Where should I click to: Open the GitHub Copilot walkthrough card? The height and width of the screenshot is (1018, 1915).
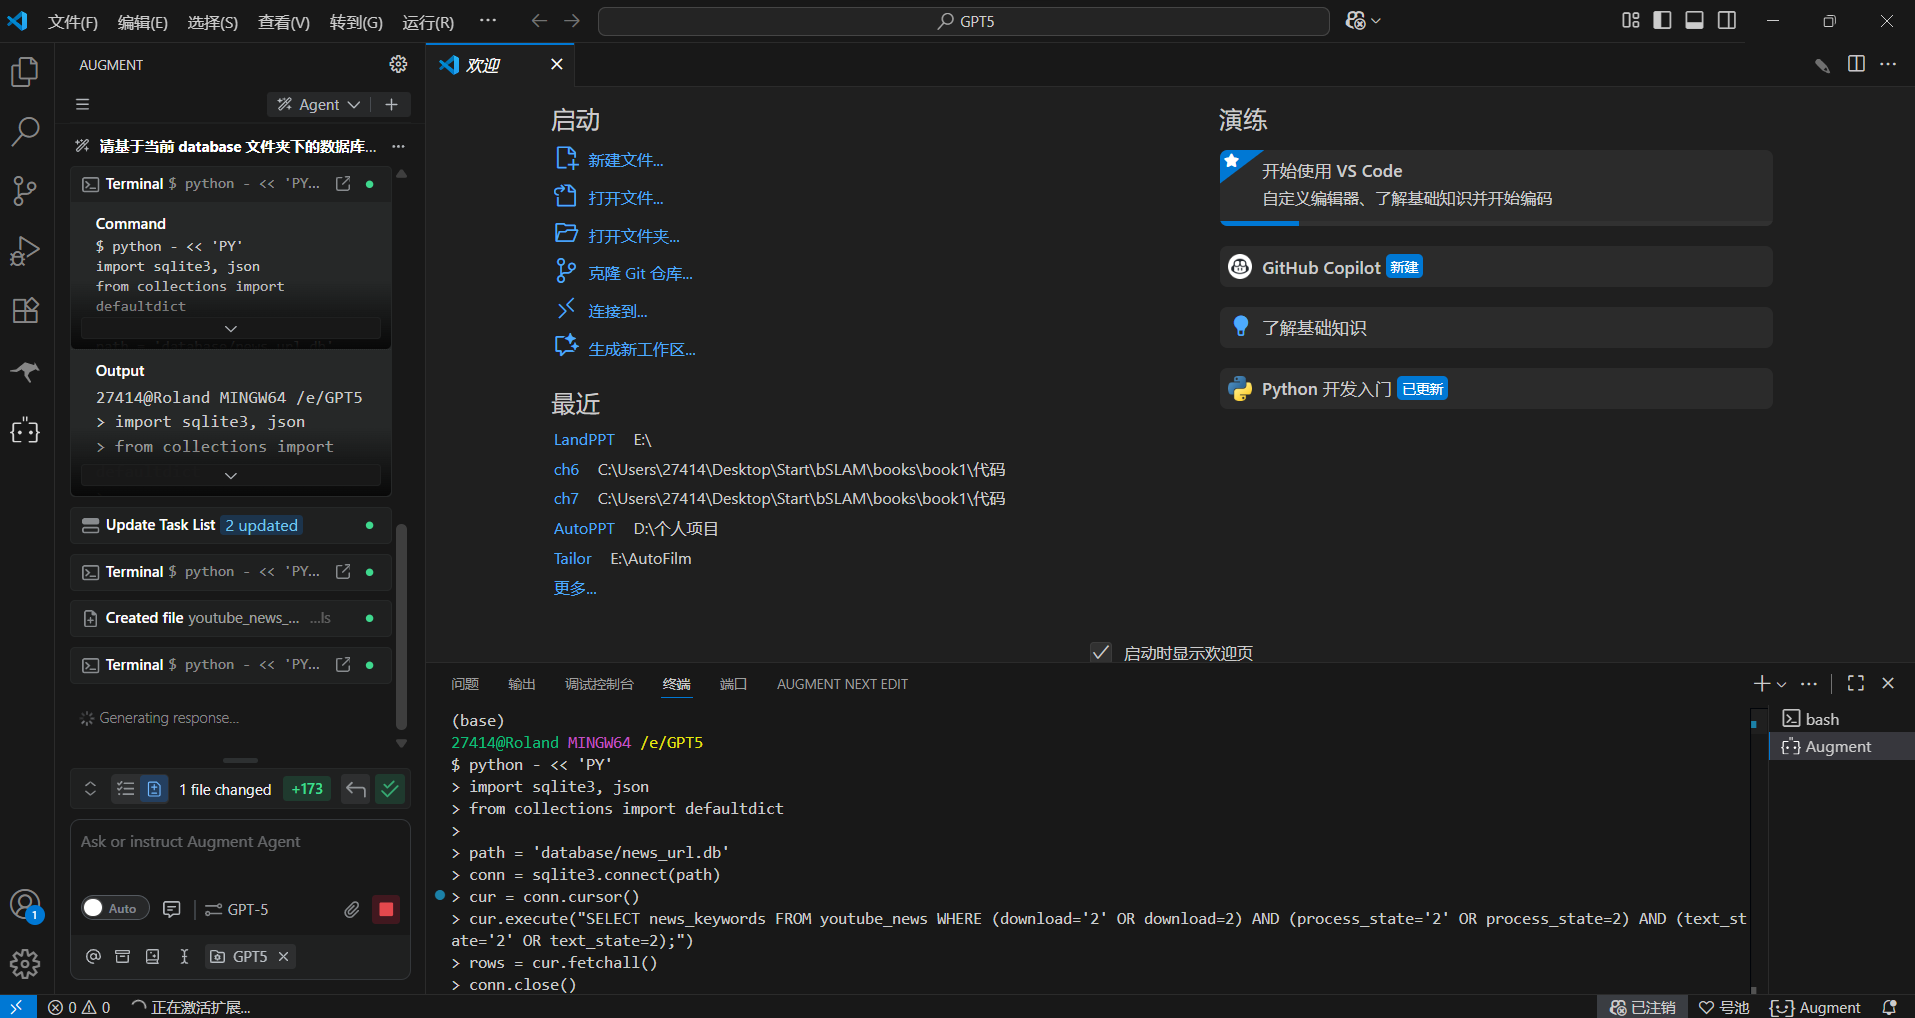1496,267
